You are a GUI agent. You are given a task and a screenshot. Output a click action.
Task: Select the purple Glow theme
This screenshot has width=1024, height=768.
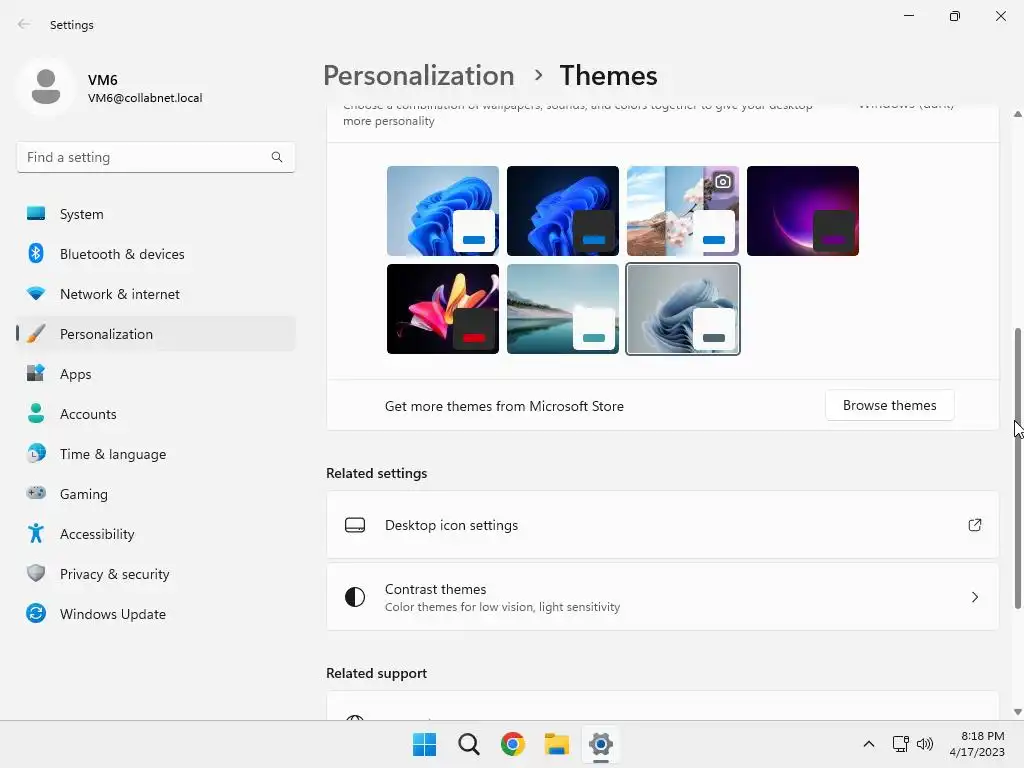pos(803,211)
